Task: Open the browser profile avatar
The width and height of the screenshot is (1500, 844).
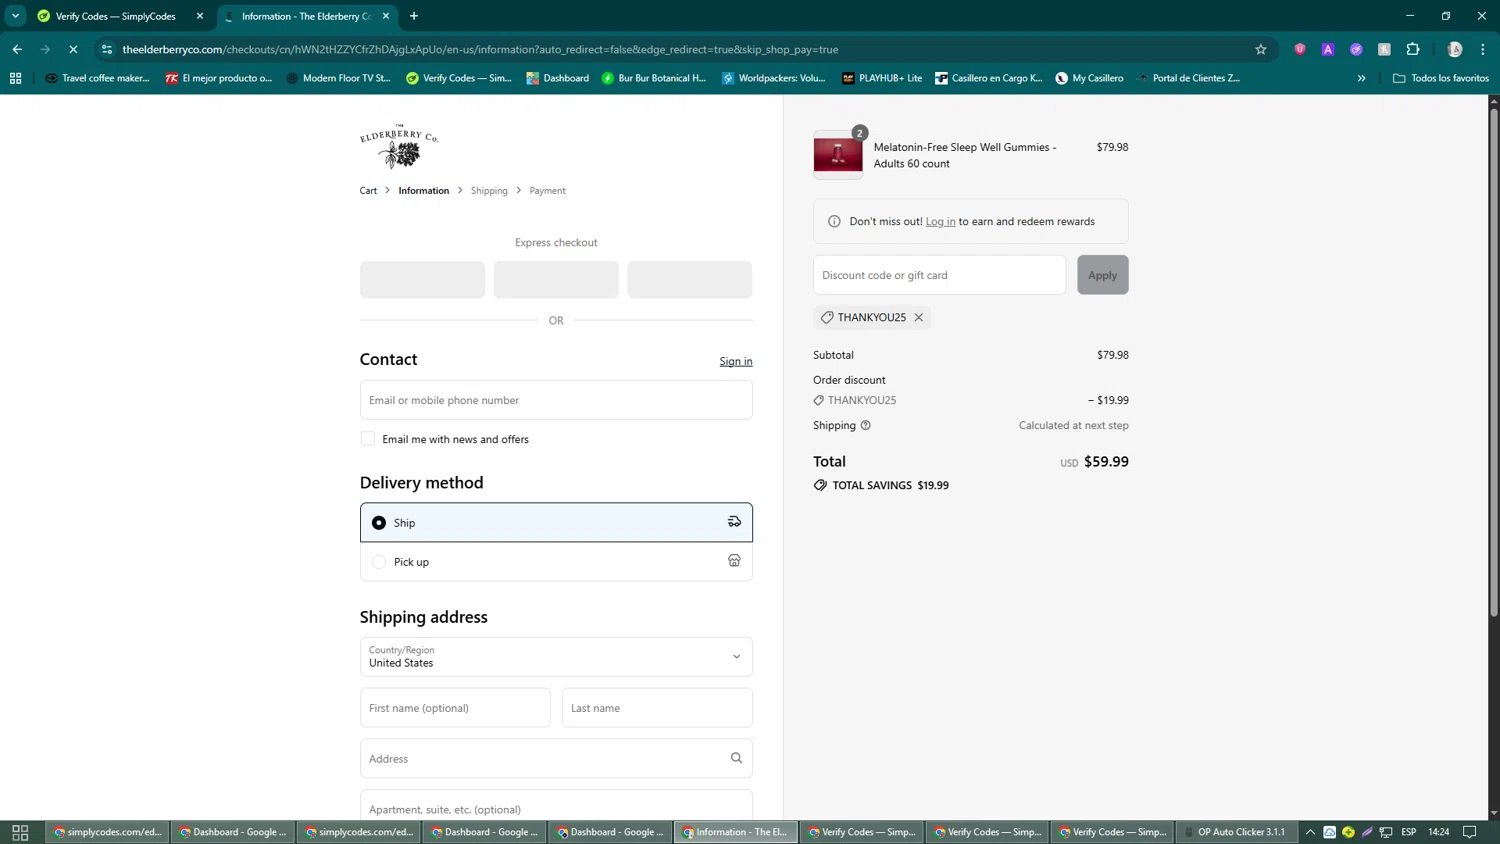Action: [1455, 49]
